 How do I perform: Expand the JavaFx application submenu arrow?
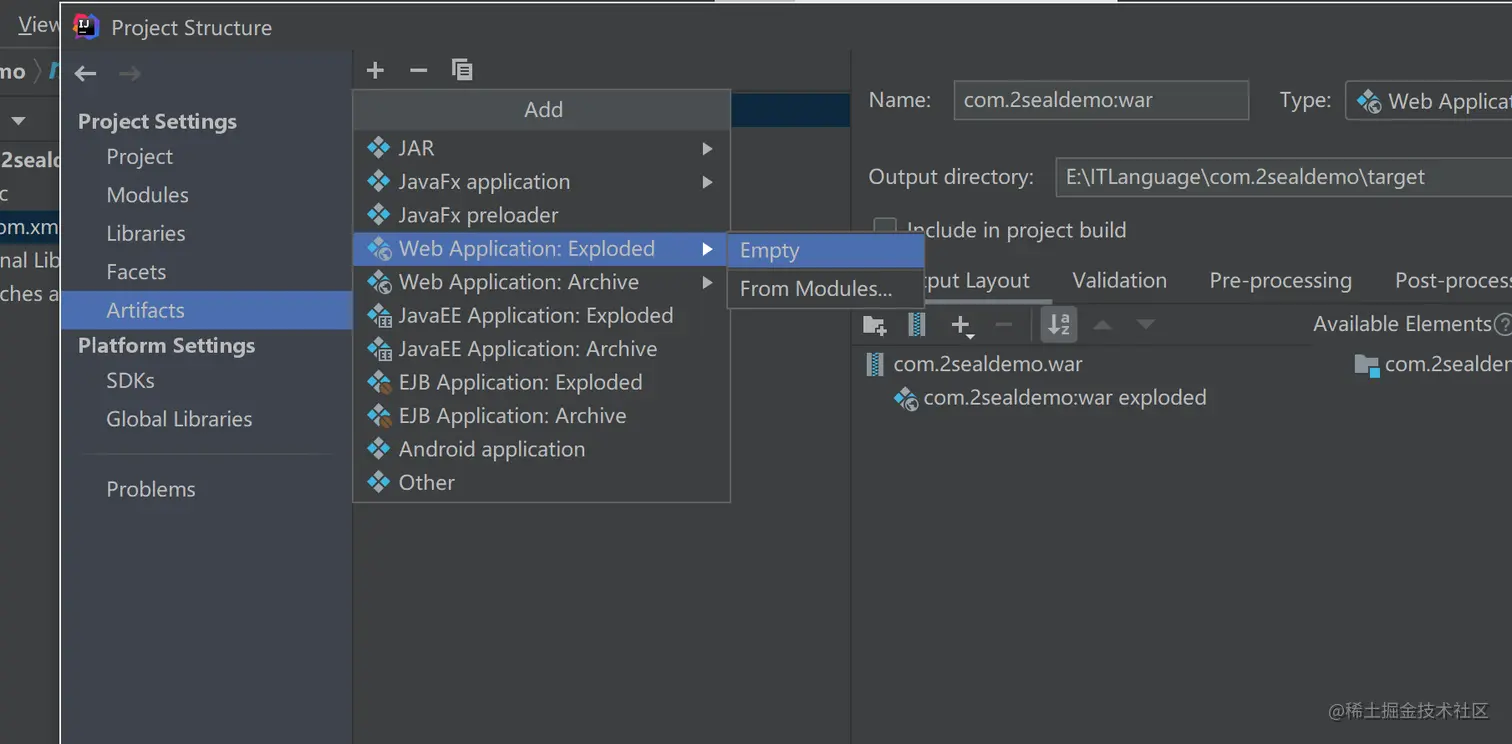click(707, 182)
